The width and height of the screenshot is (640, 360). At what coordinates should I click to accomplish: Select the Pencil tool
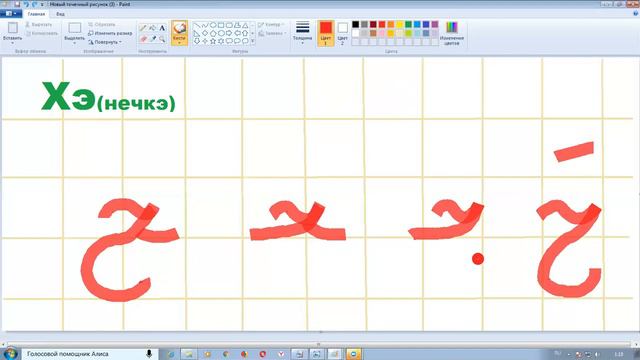point(143,28)
